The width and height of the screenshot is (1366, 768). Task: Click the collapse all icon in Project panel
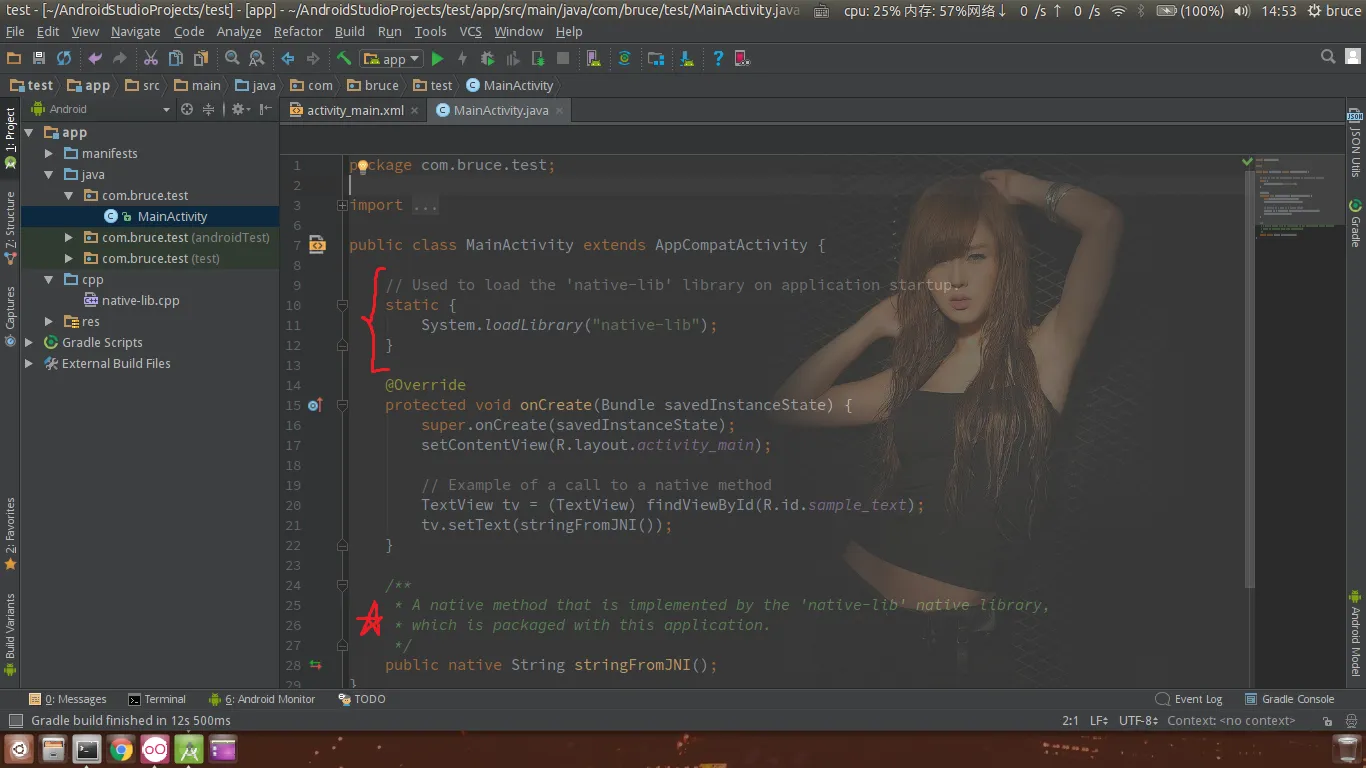(x=209, y=109)
